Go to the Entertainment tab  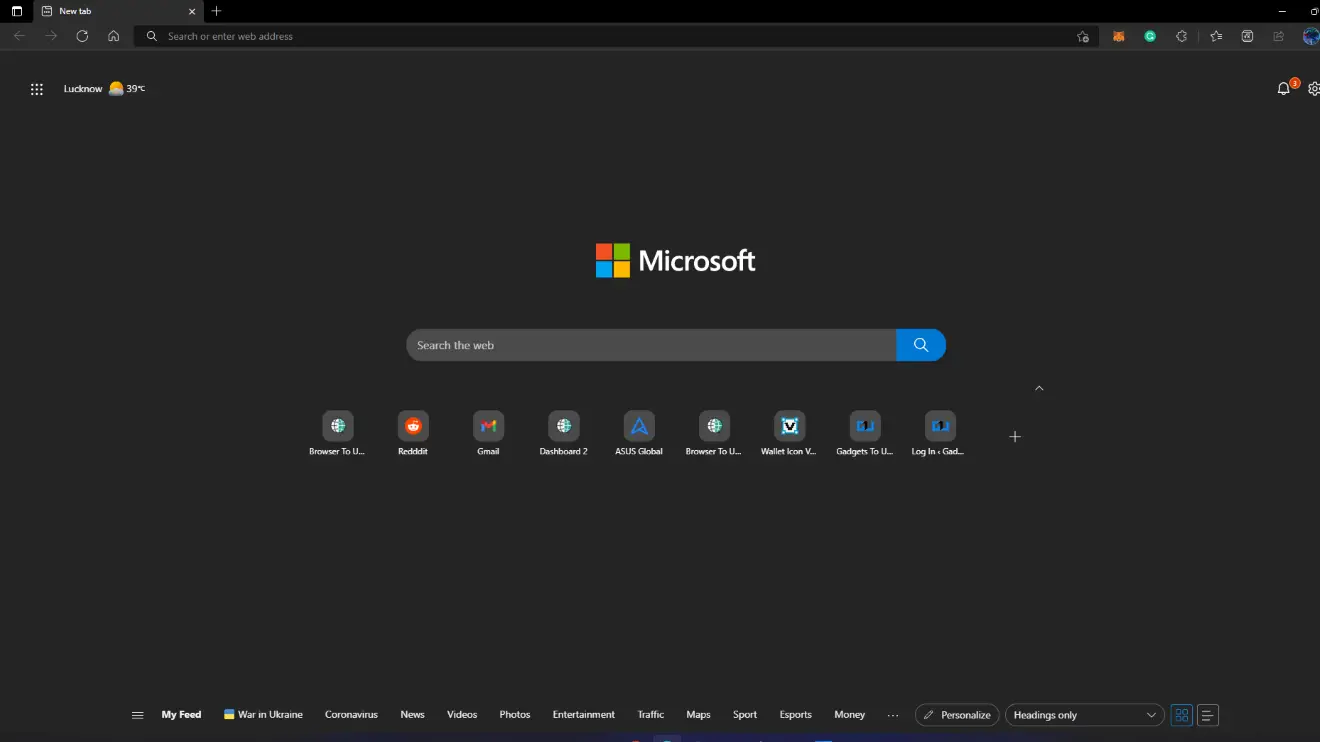pyautogui.click(x=584, y=715)
